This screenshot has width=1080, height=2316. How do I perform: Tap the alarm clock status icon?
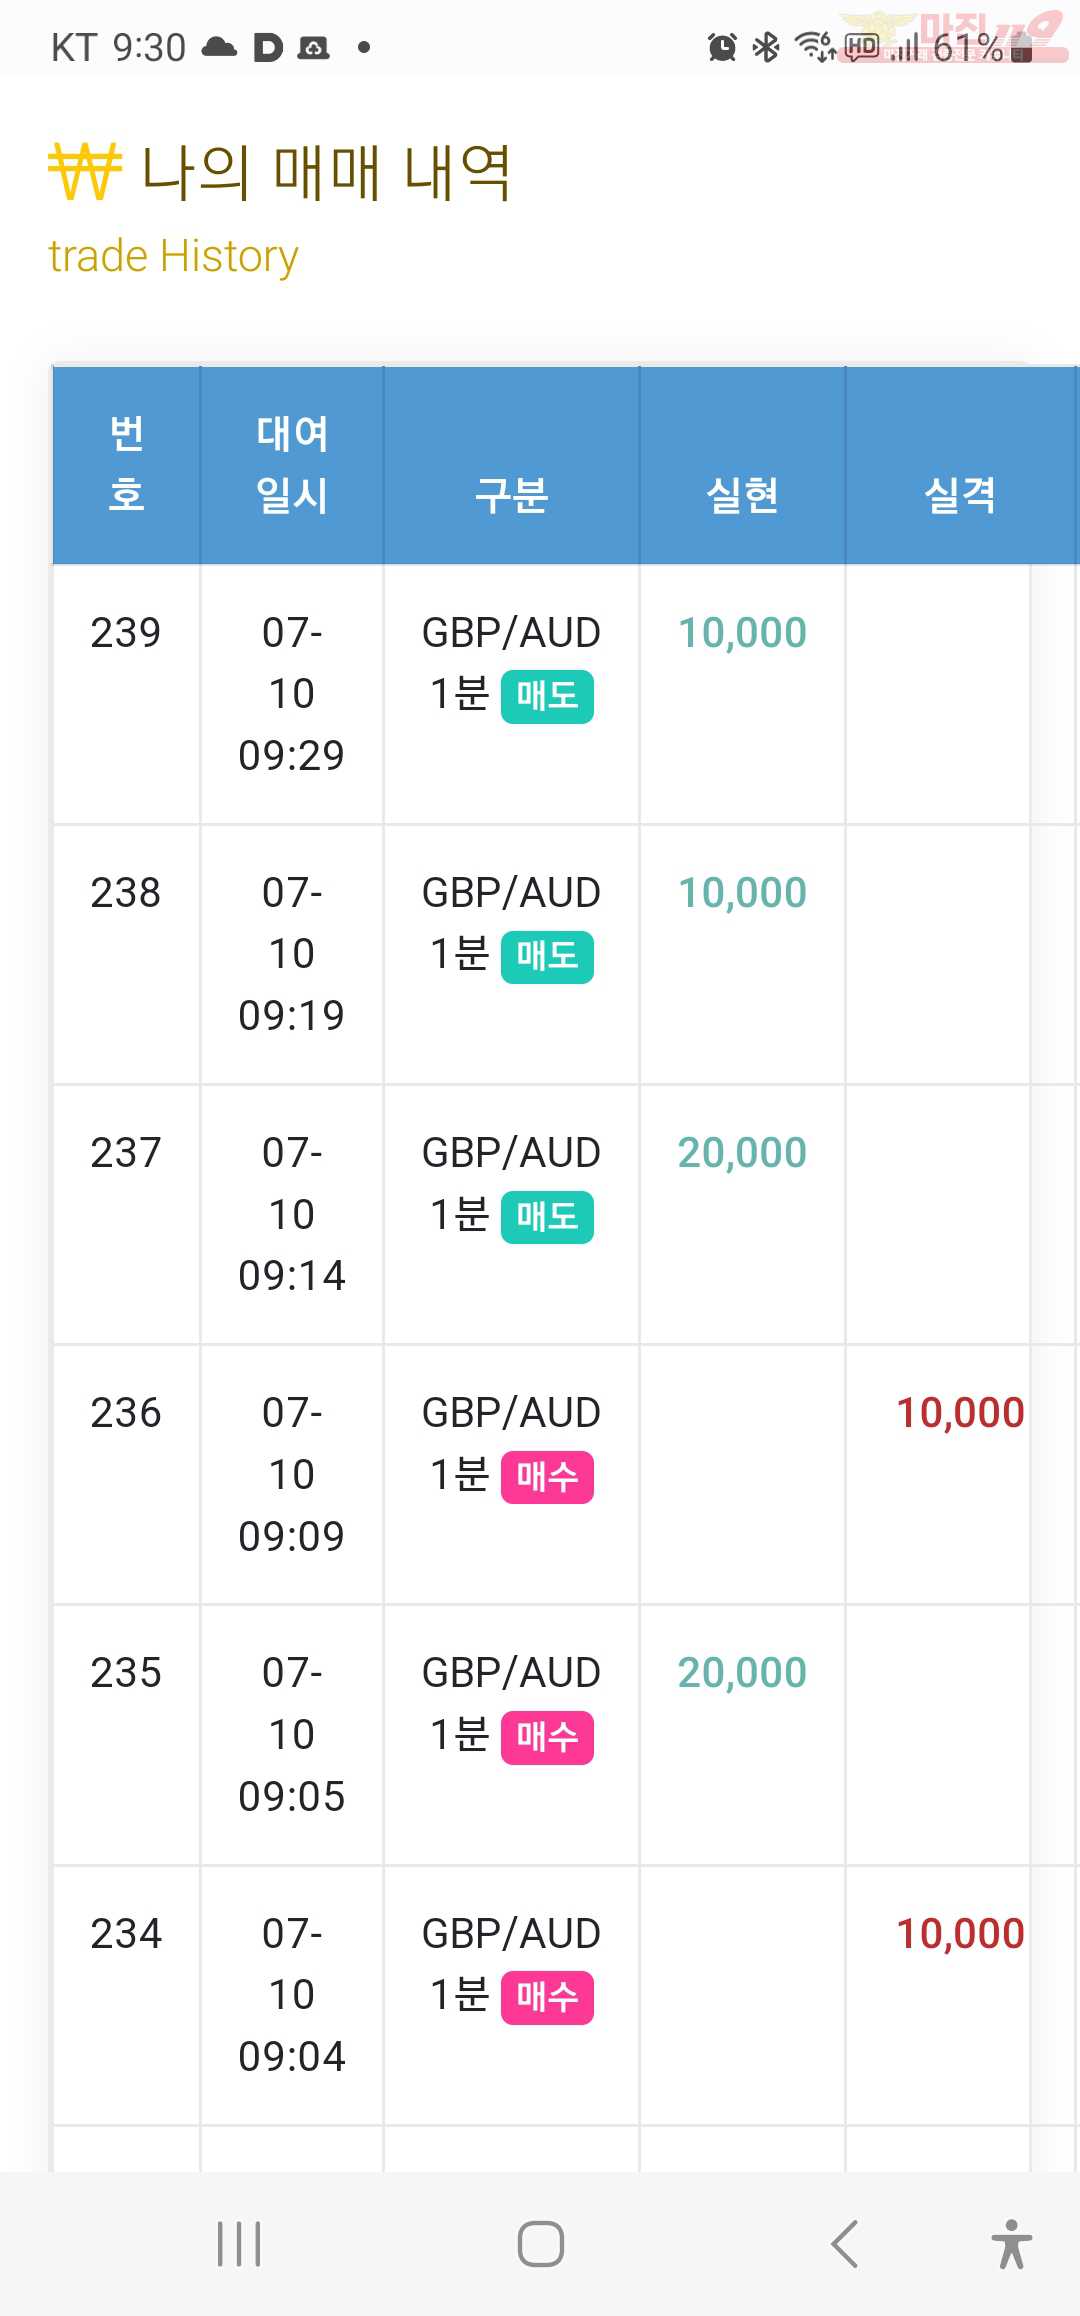[x=722, y=47]
